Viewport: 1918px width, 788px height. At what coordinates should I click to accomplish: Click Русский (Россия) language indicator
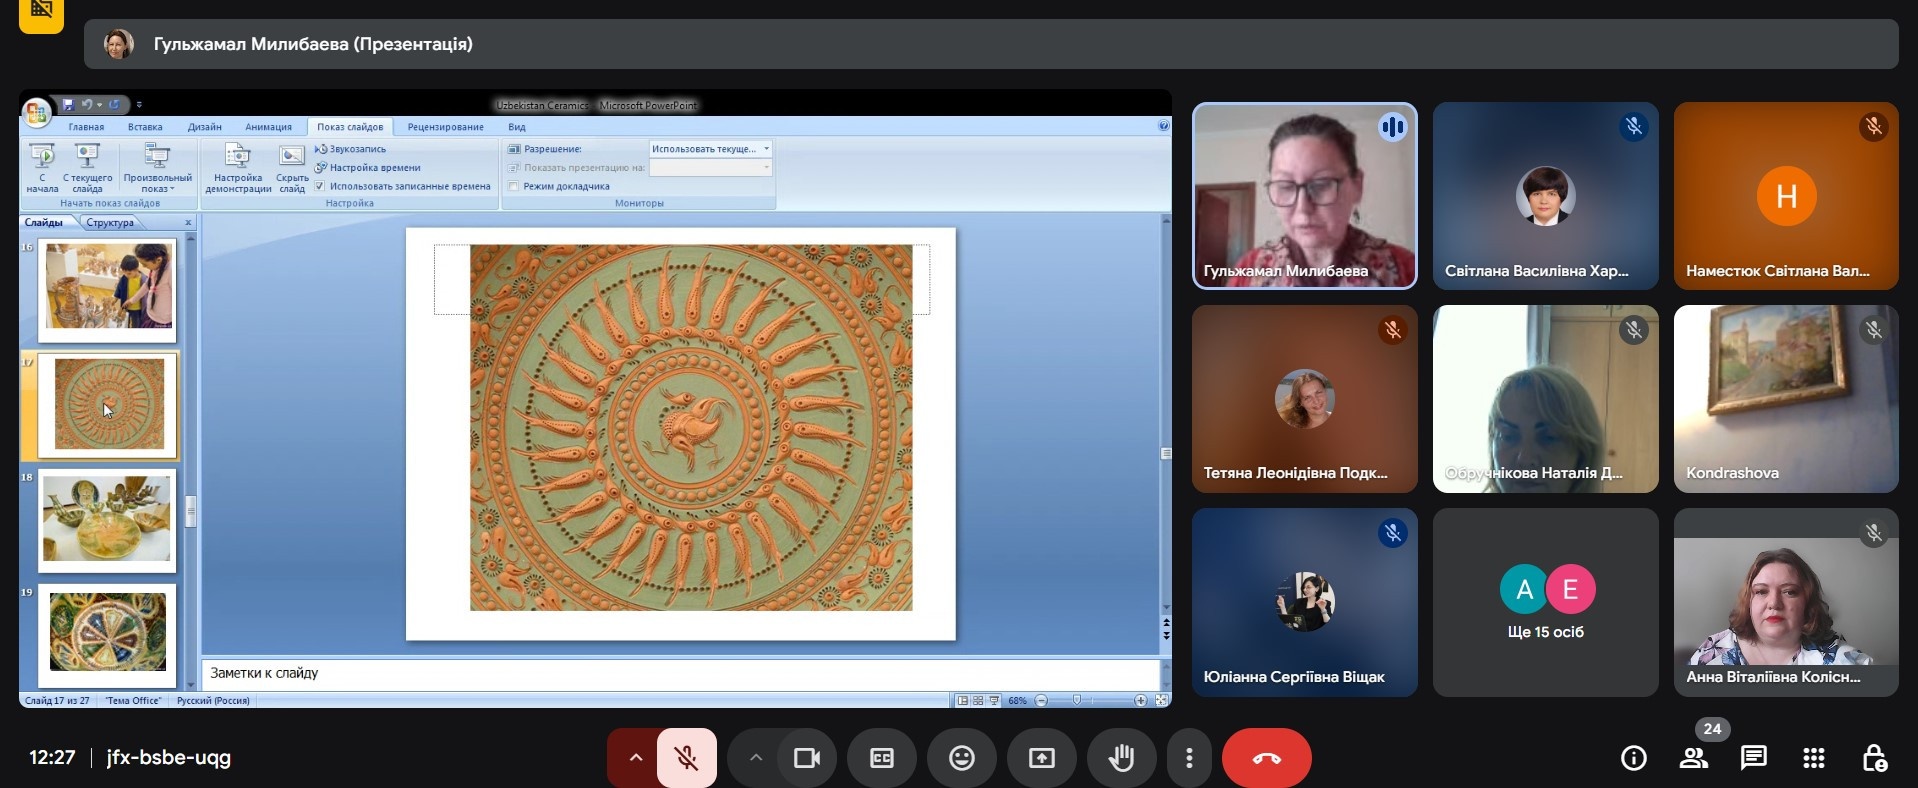pos(213,701)
